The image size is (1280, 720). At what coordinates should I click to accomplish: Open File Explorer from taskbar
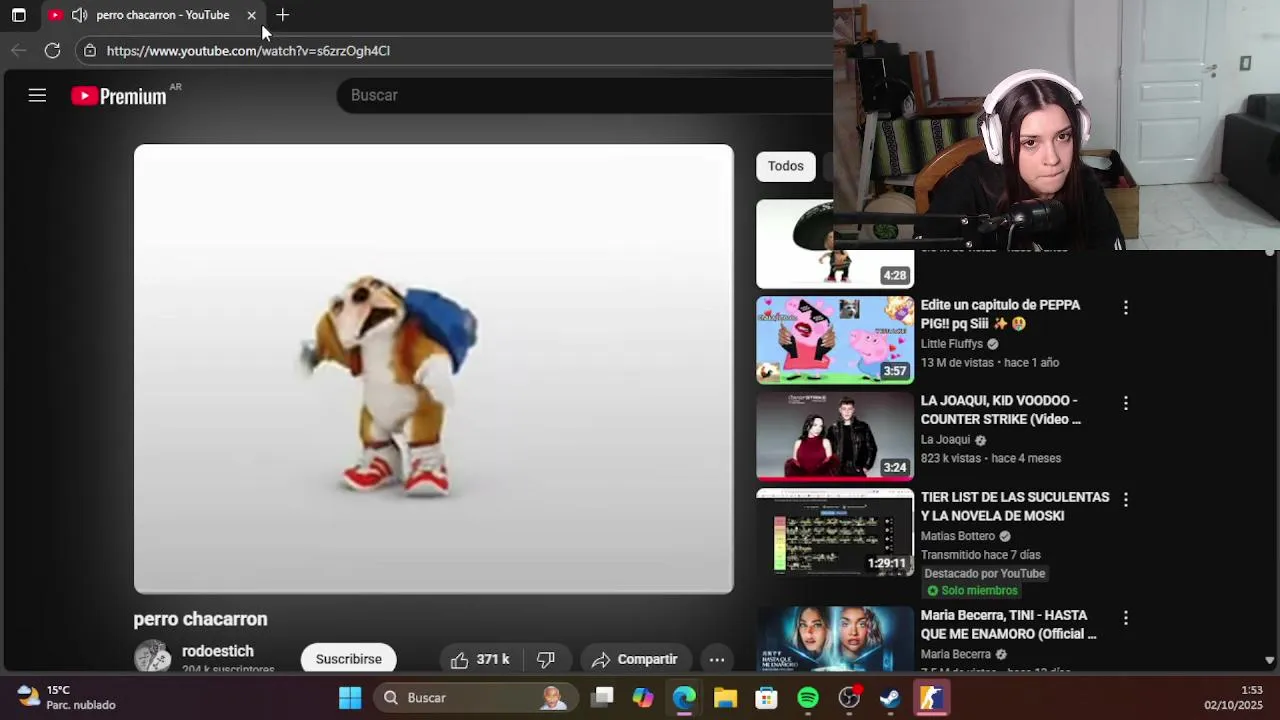[x=725, y=698]
